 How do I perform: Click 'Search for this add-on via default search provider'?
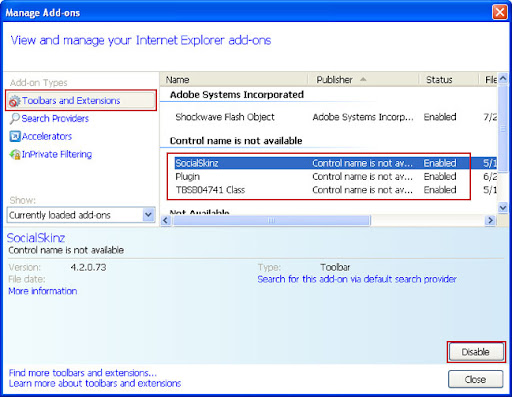click(x=357, y=279)
